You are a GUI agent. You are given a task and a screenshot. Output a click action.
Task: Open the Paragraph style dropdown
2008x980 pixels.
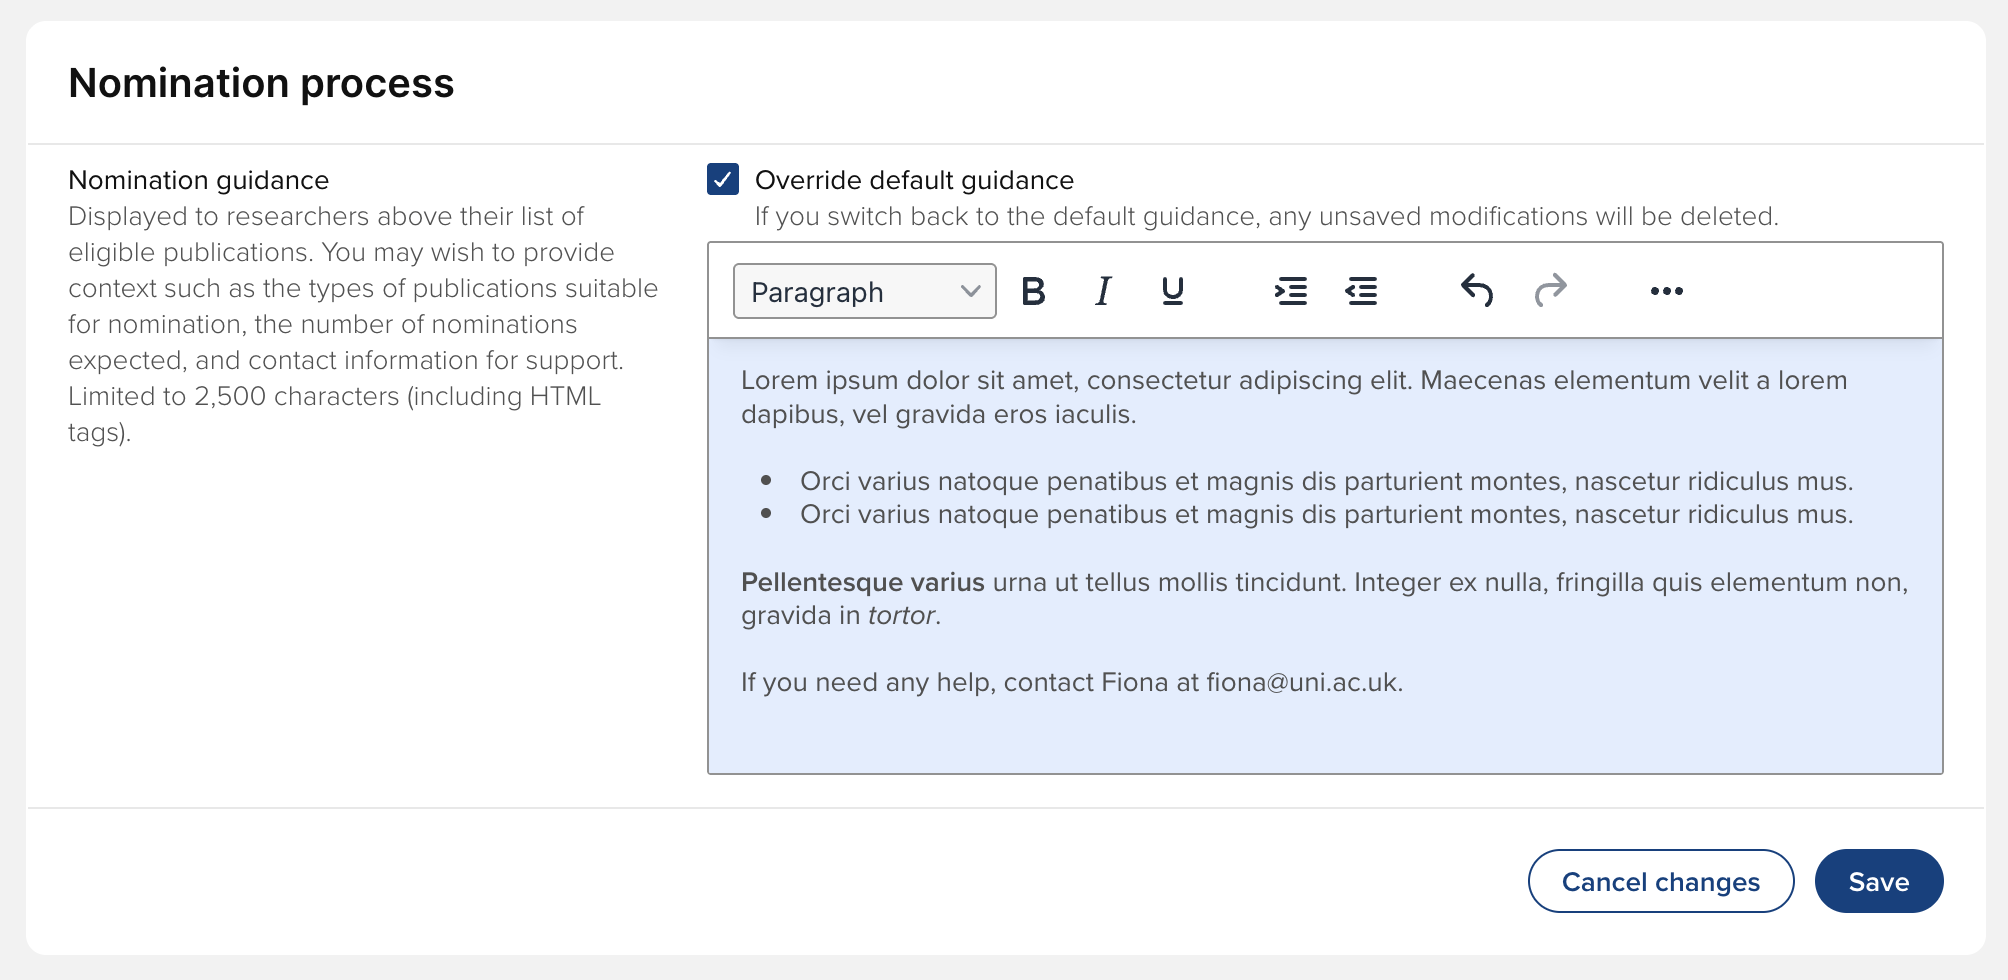[x=864, y=291]
